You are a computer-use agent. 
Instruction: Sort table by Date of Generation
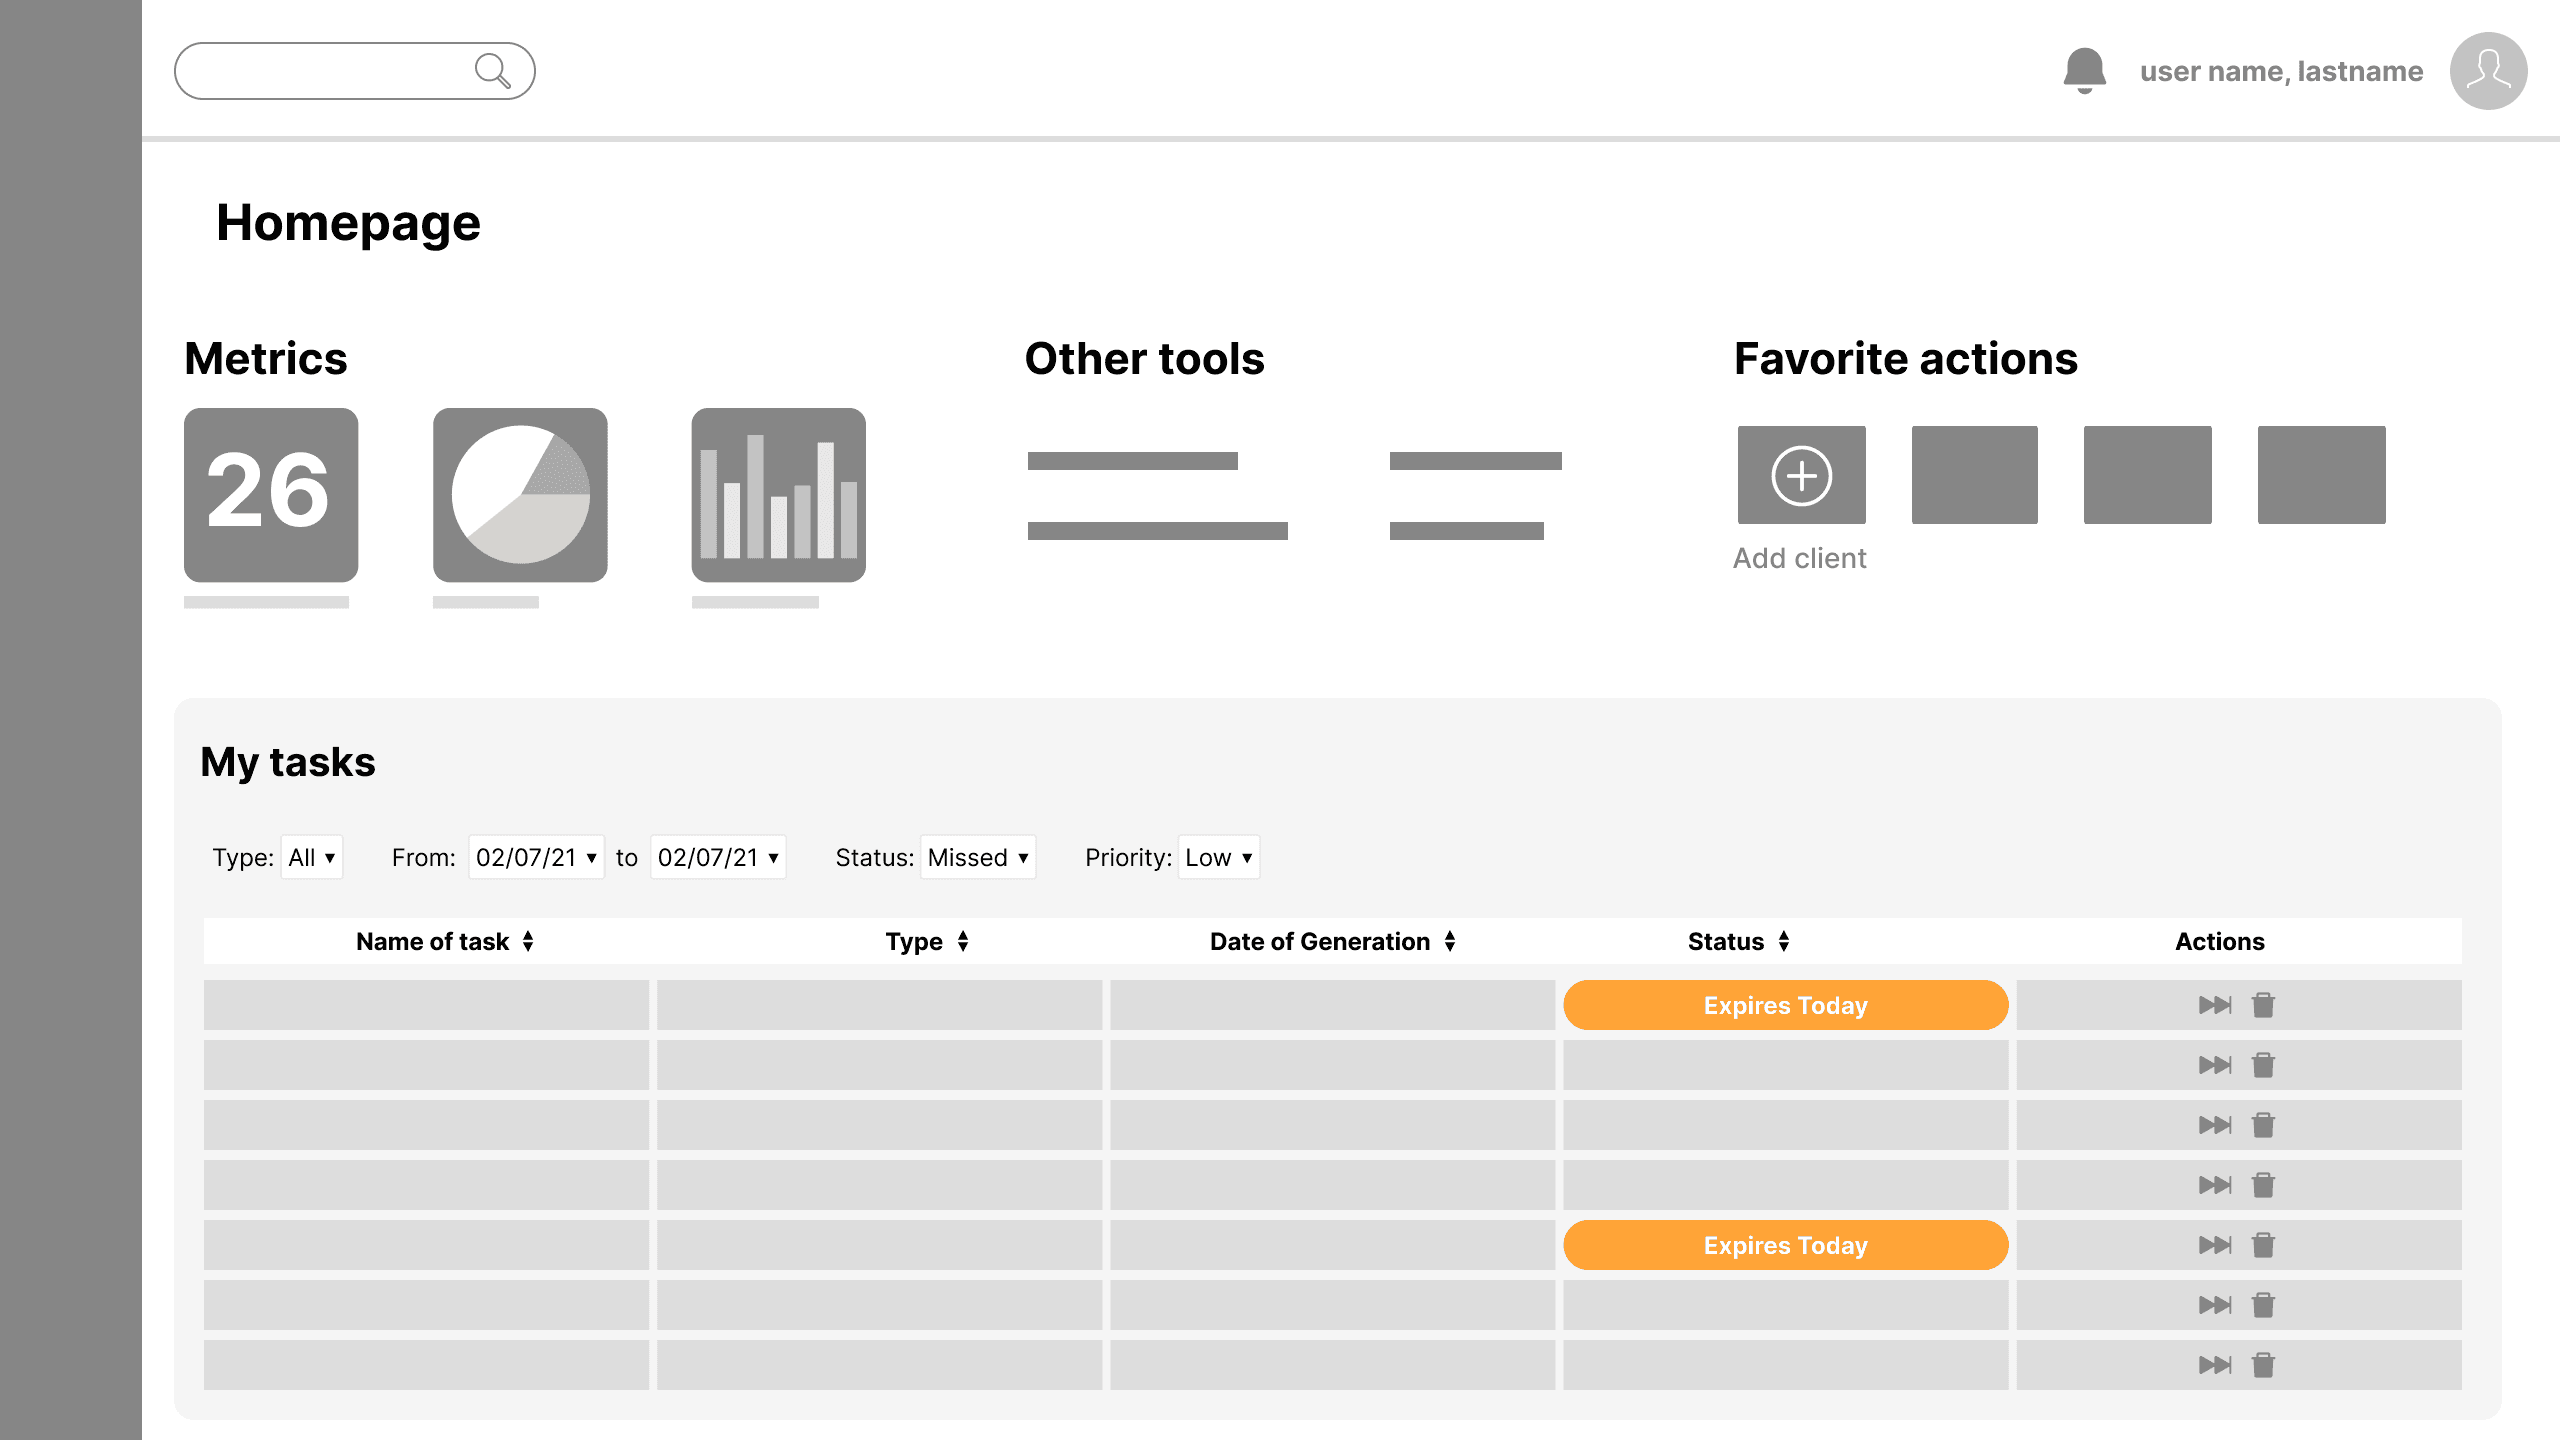[1449, 941]
